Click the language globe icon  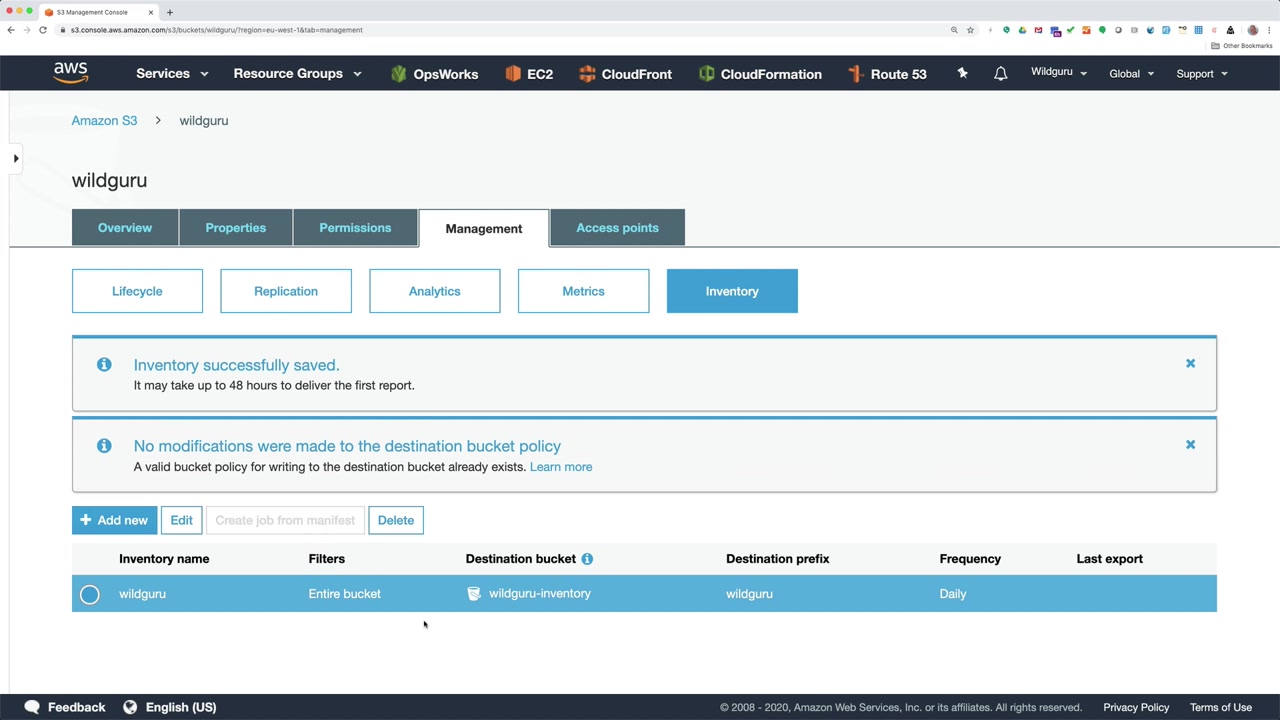point(130,707)
